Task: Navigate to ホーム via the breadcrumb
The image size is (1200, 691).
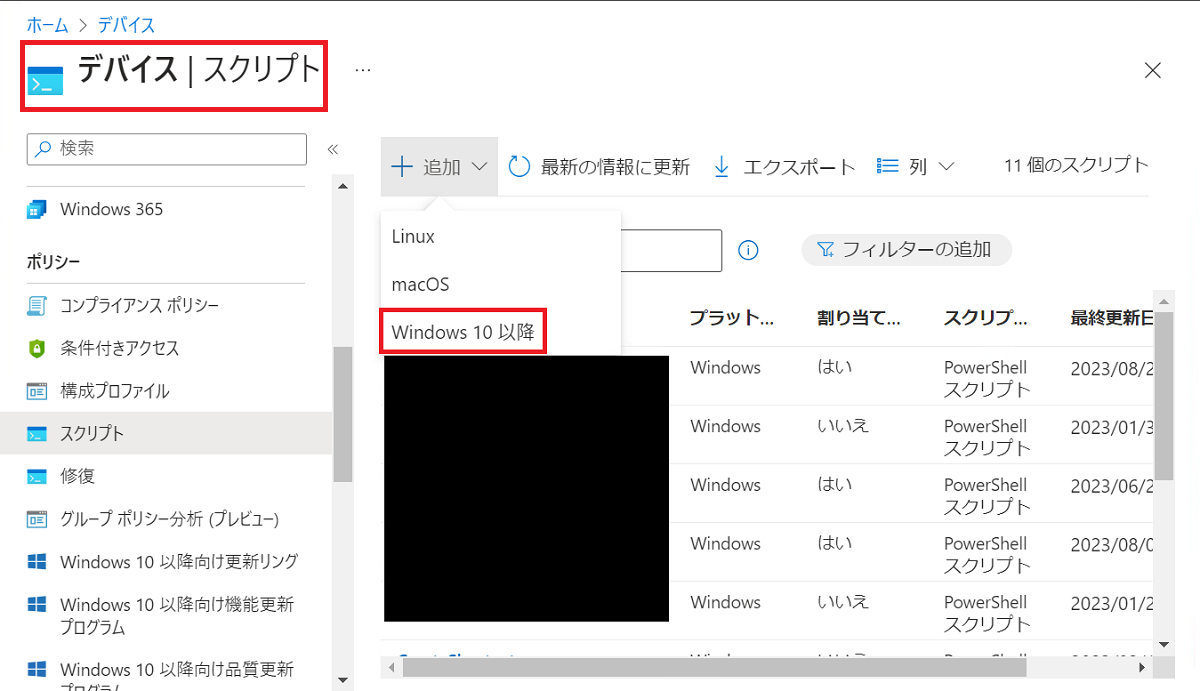Action: [x=47, y=24]
